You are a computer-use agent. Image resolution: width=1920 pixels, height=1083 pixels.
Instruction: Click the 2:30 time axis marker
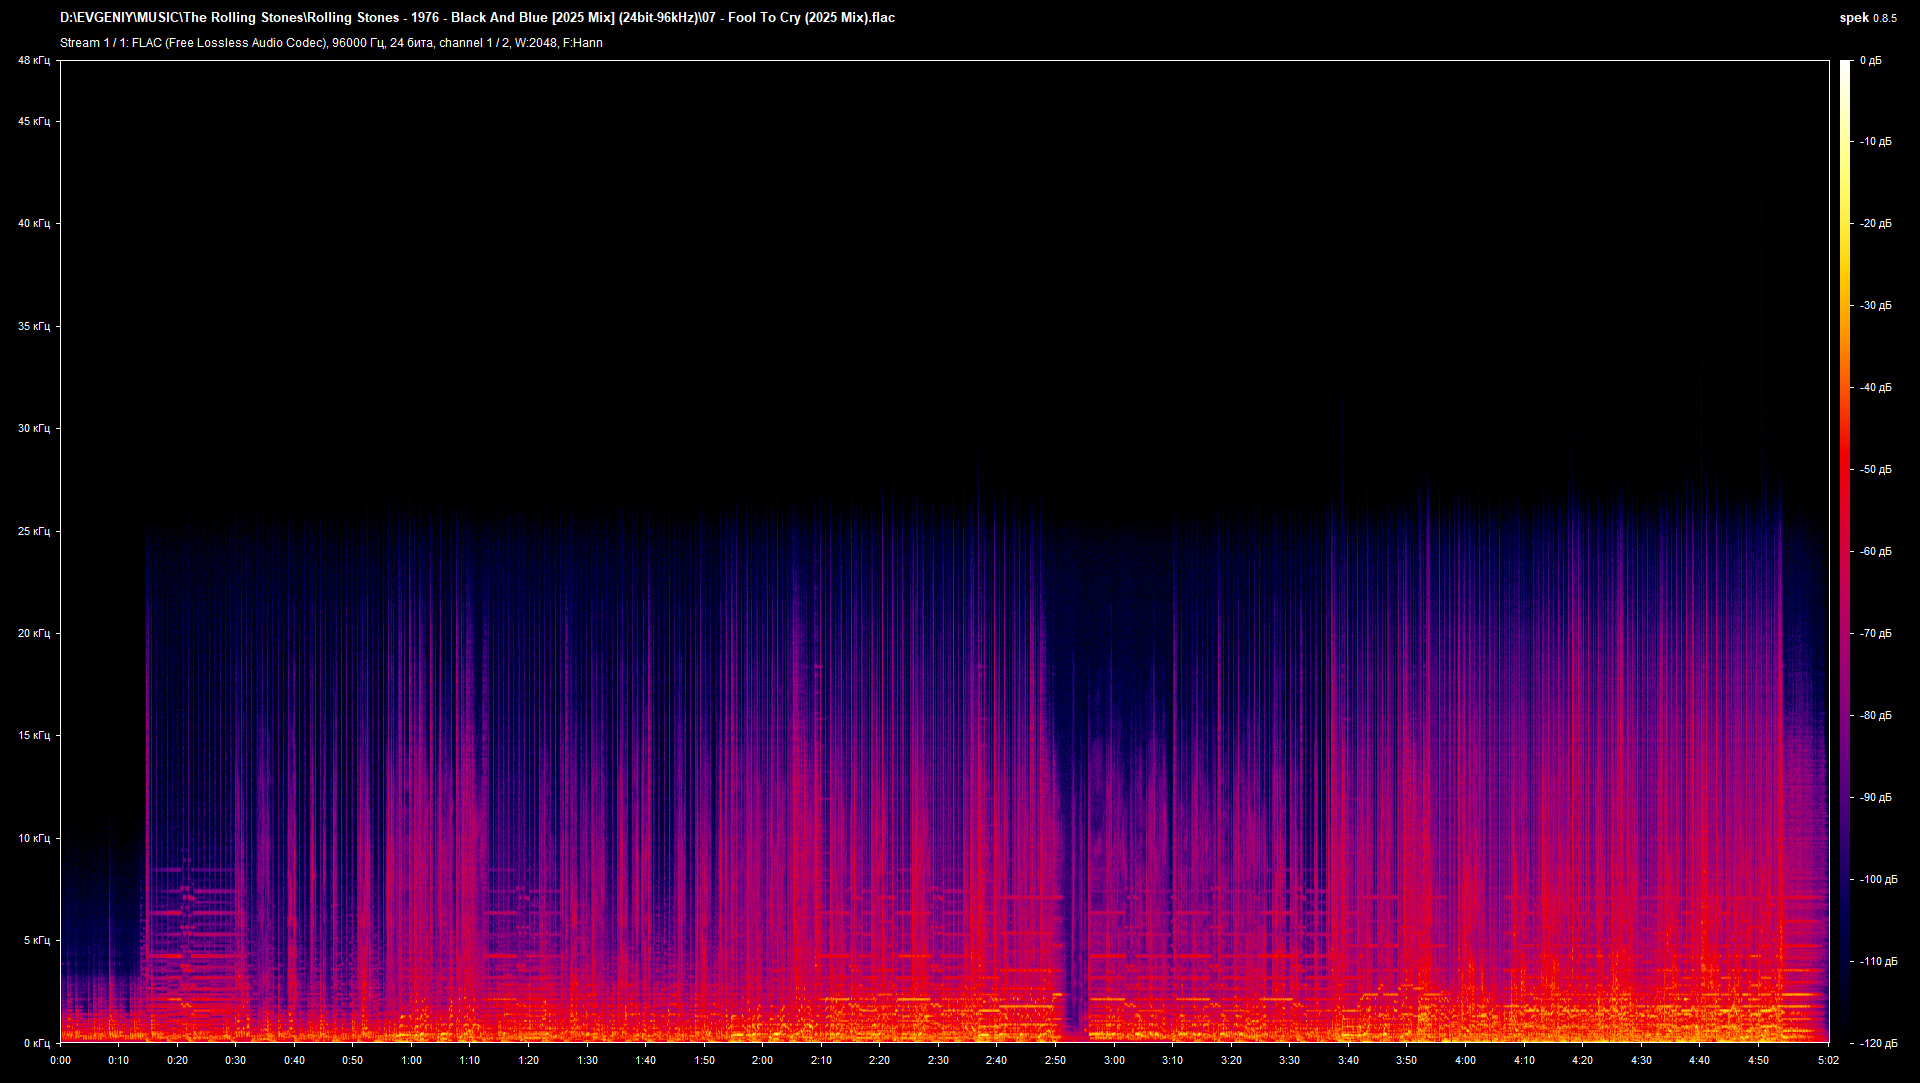pyautogui.click(x=938, y=1060)
